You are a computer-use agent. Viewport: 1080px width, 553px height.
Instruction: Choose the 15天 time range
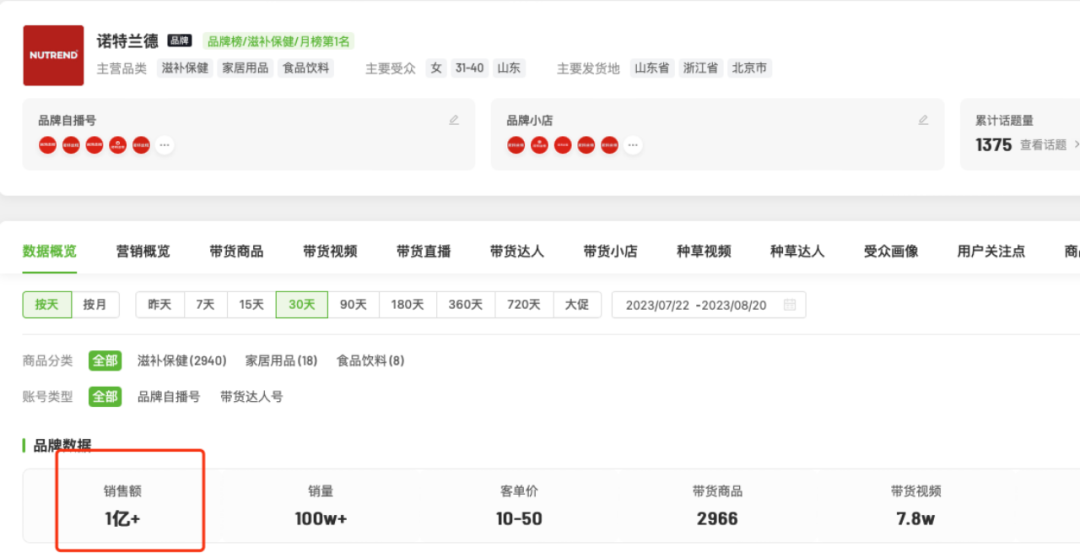click(x=251, y=304)
